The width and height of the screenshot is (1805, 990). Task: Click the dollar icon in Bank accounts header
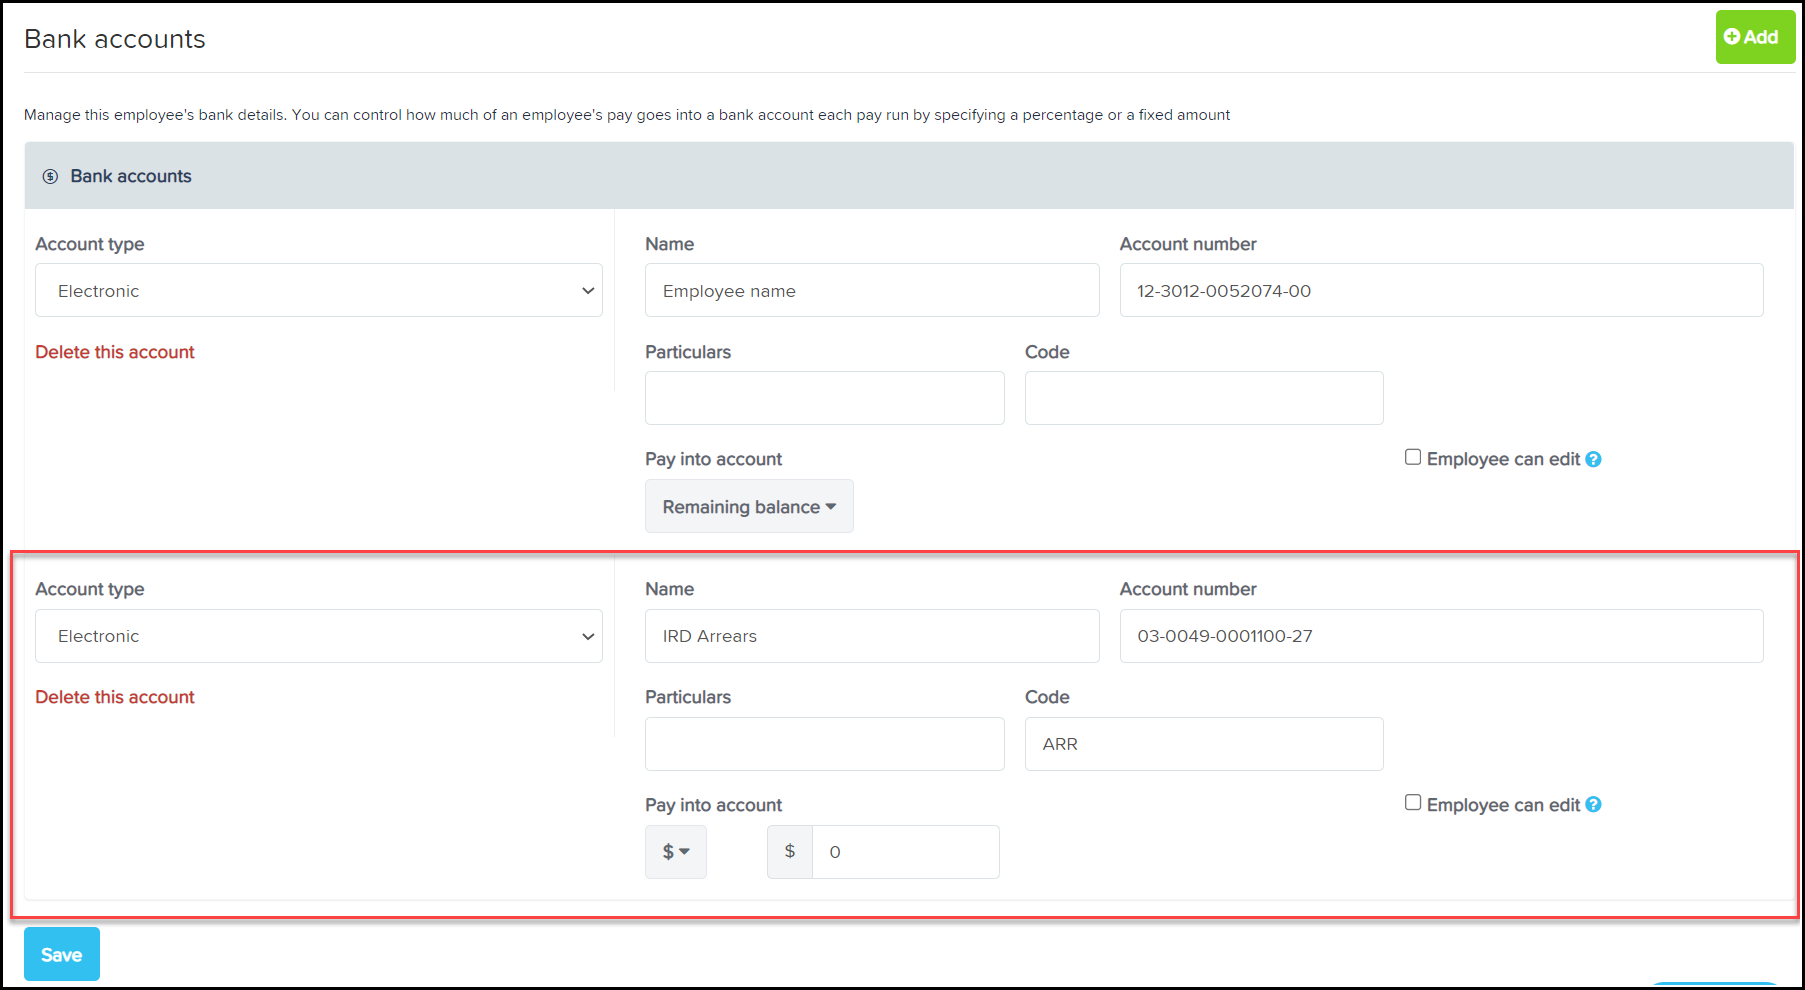(50, 177)
